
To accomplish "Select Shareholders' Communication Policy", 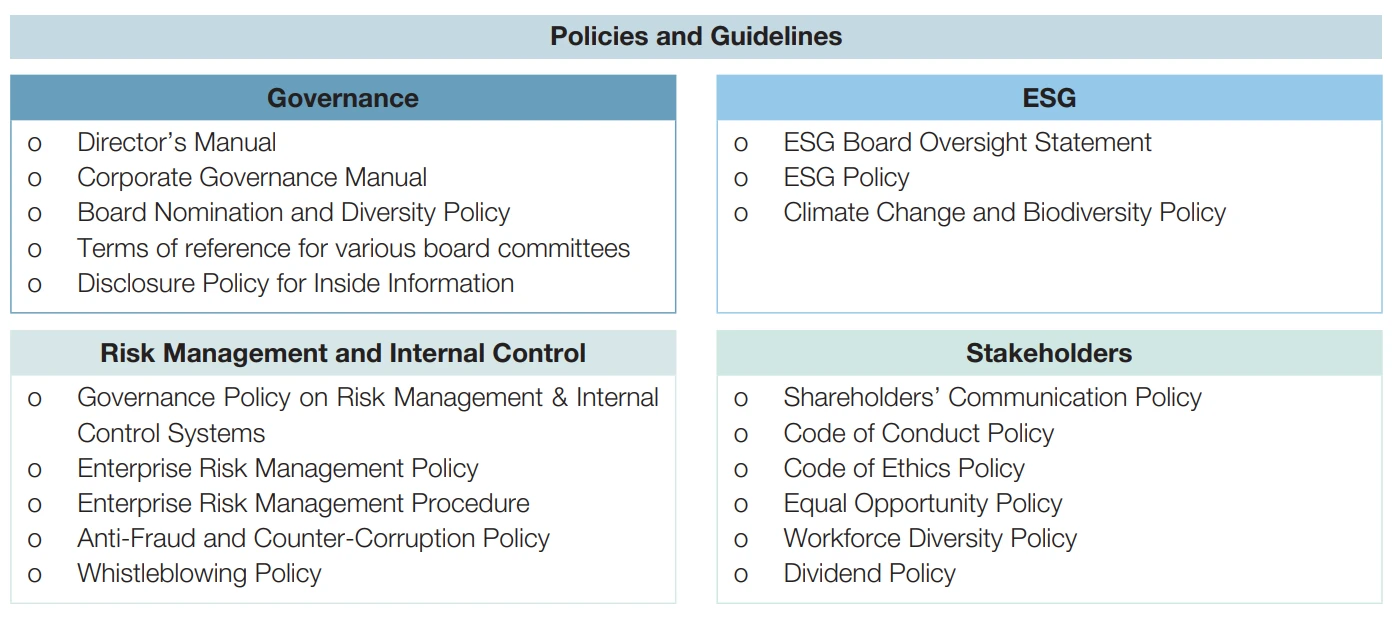I will [992, 398].
